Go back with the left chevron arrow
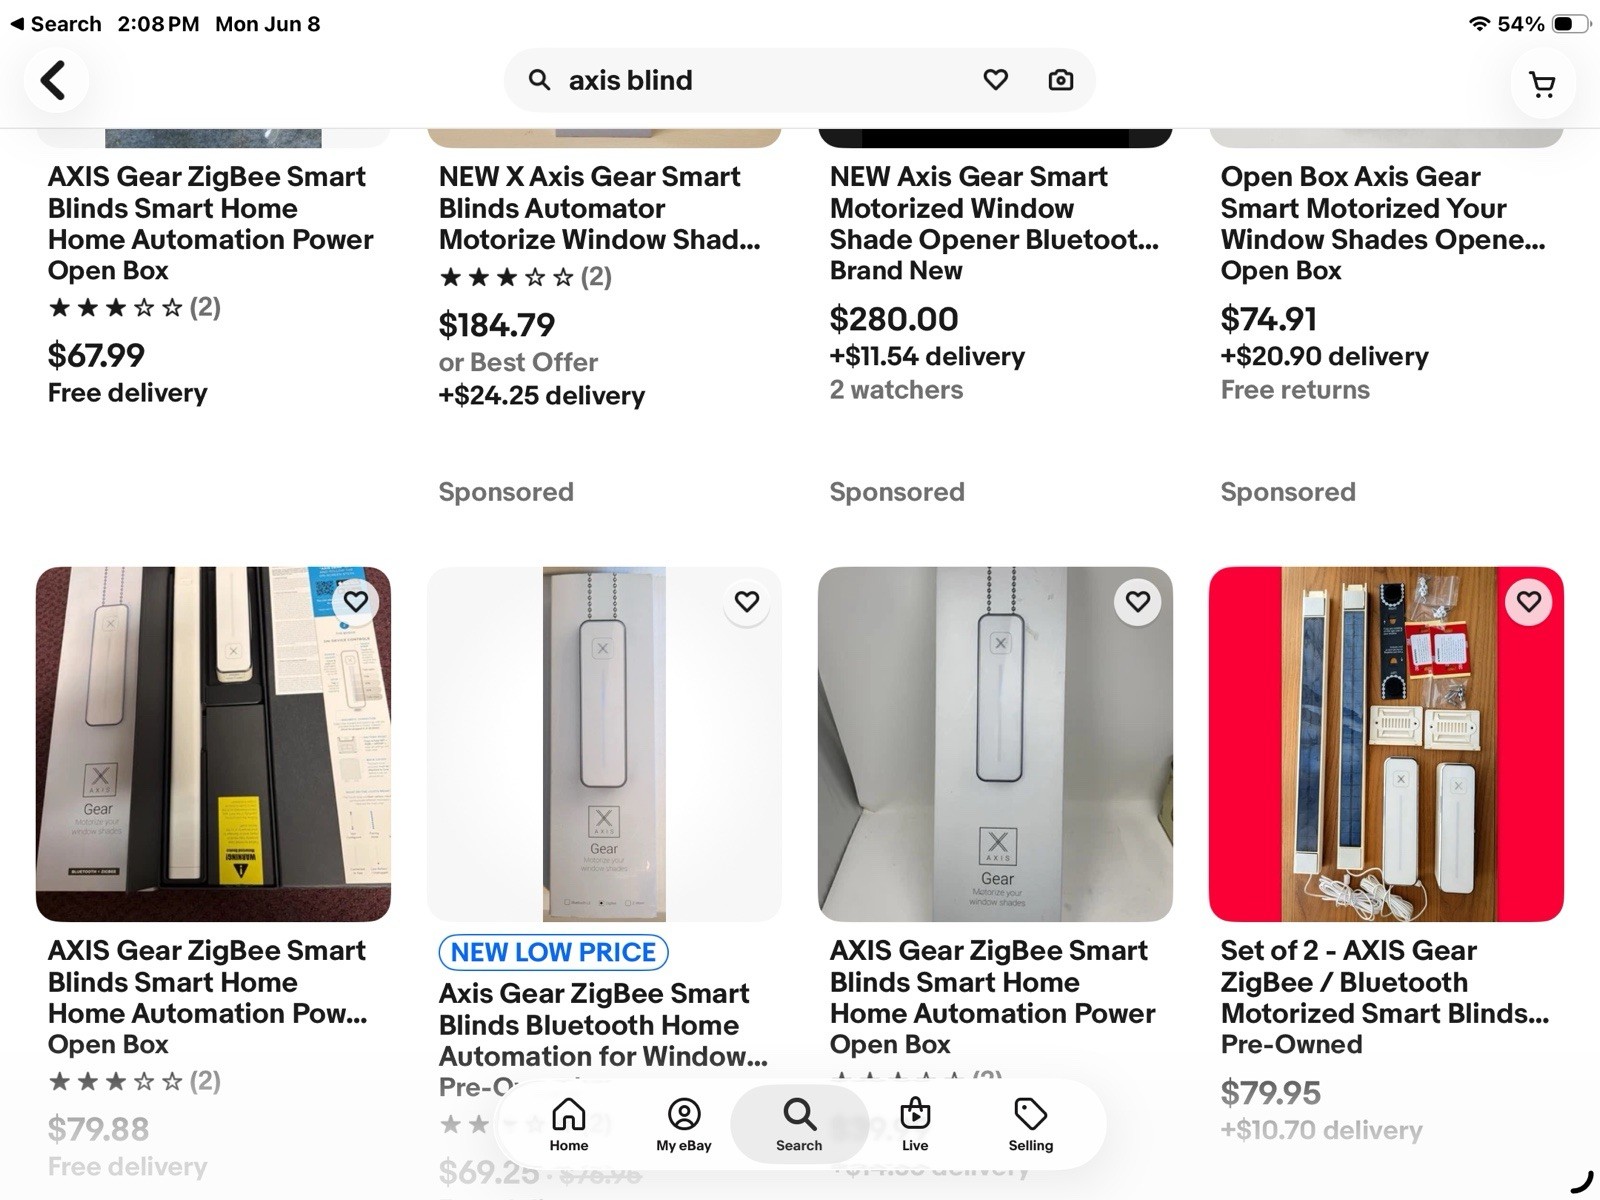The height and width of the screenshot is (1200, 1600). [53, 80]
